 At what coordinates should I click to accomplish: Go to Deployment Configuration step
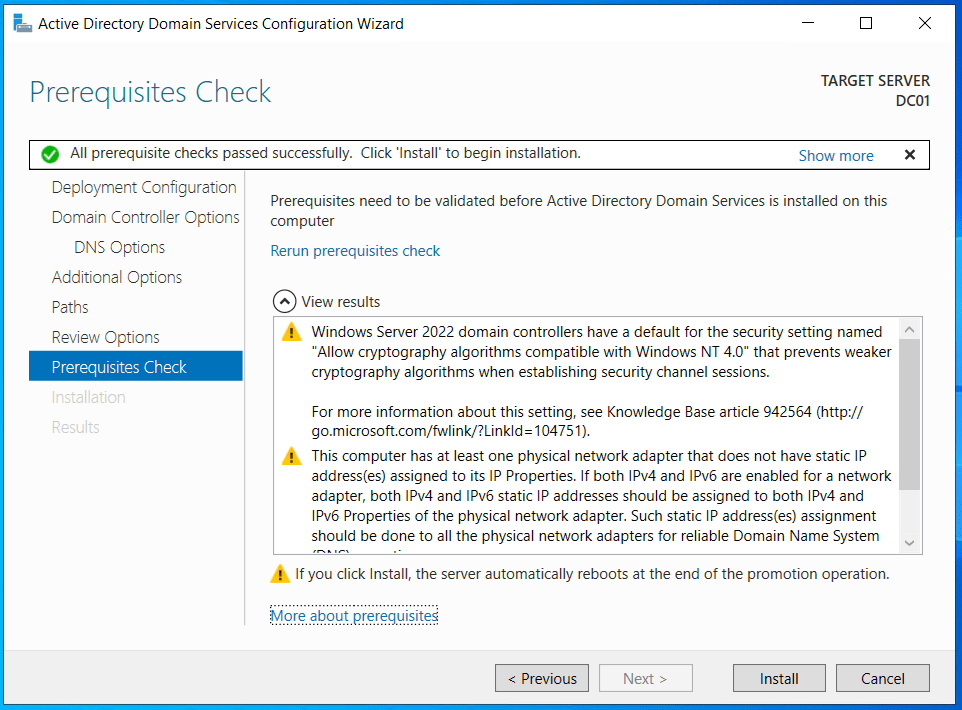[x=144, y=187]
